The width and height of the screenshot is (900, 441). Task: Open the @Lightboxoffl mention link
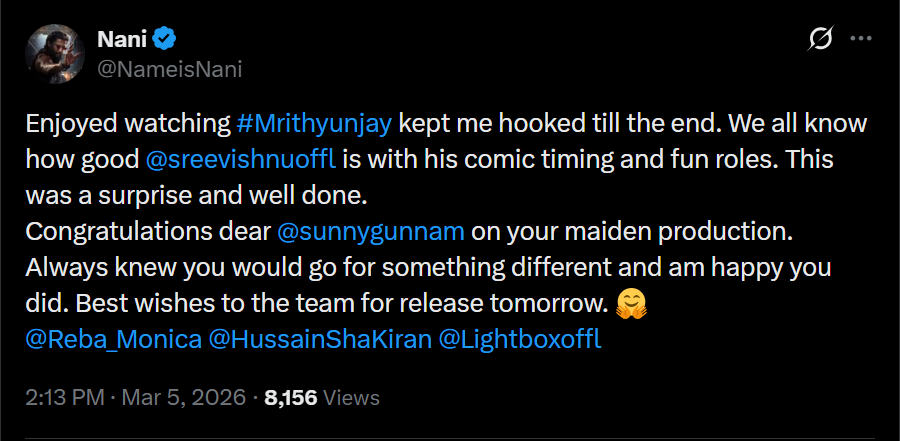click(x=521, y=339)
